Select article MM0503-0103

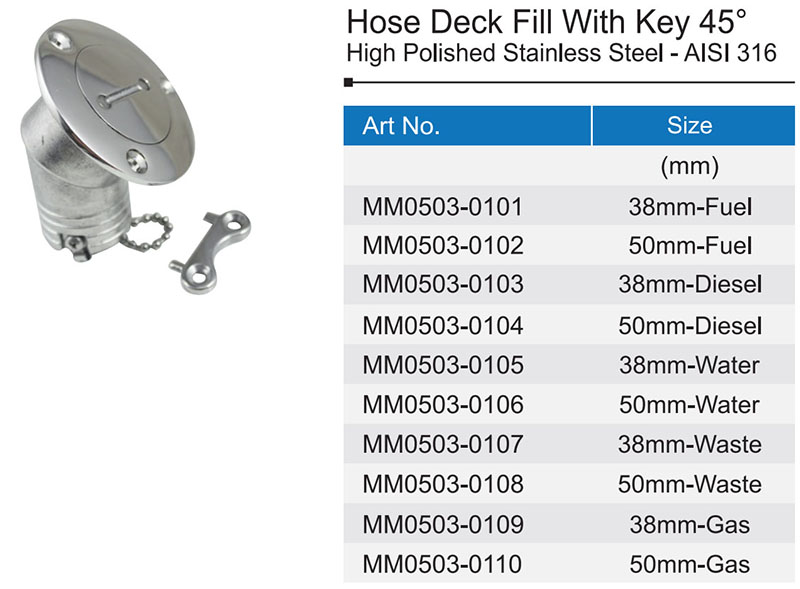[x=442, y=285]
